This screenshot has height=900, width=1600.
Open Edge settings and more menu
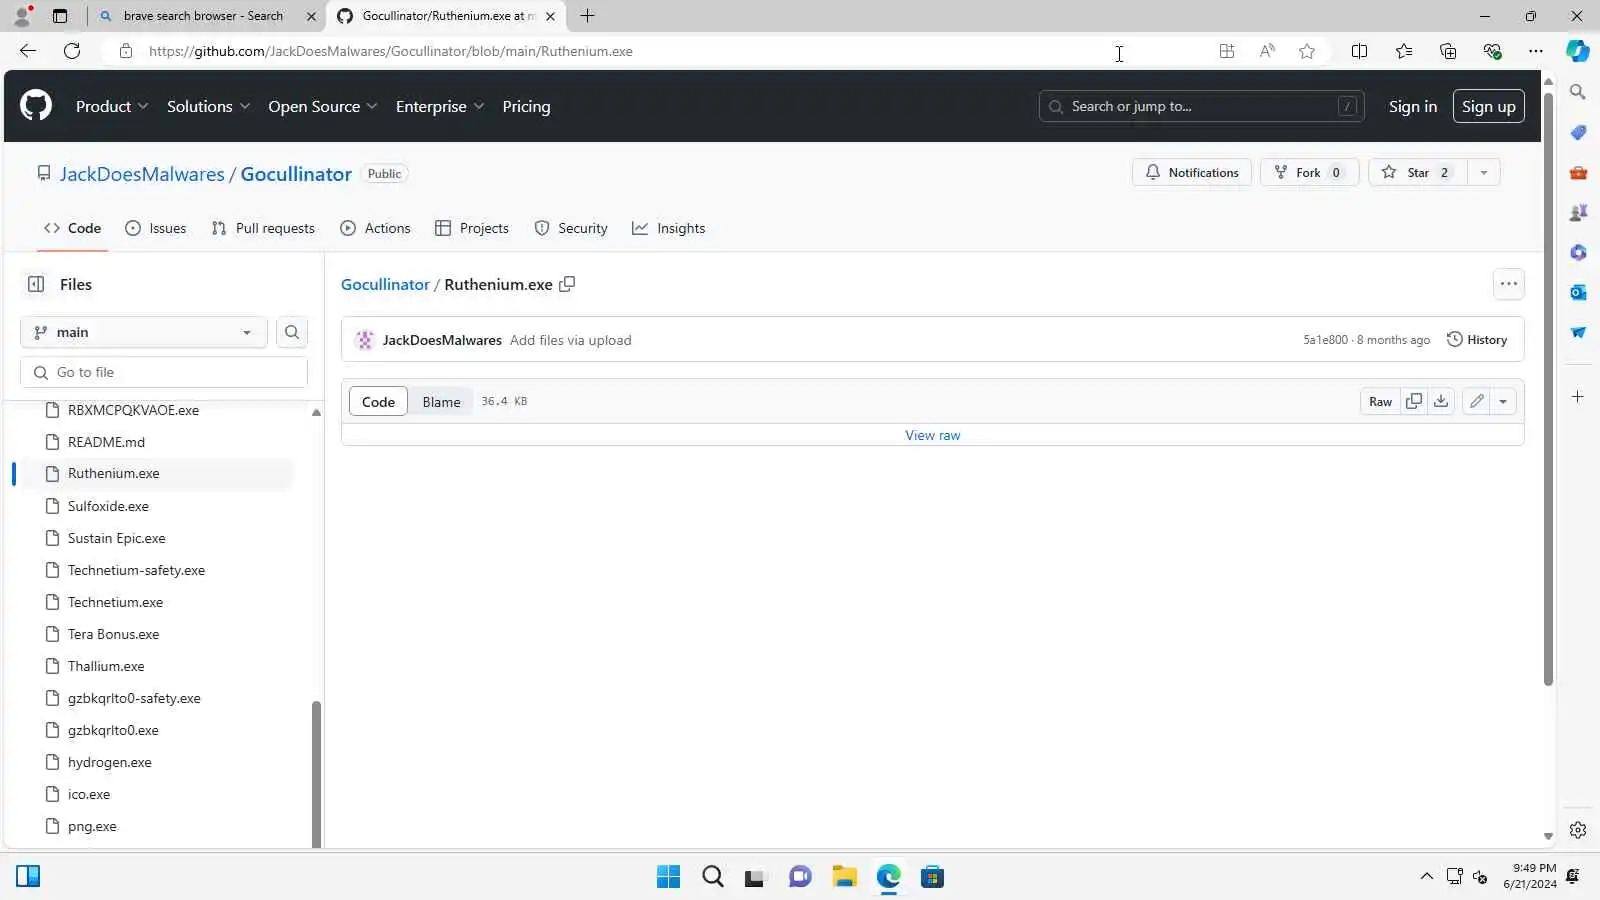coord(1536,51)
